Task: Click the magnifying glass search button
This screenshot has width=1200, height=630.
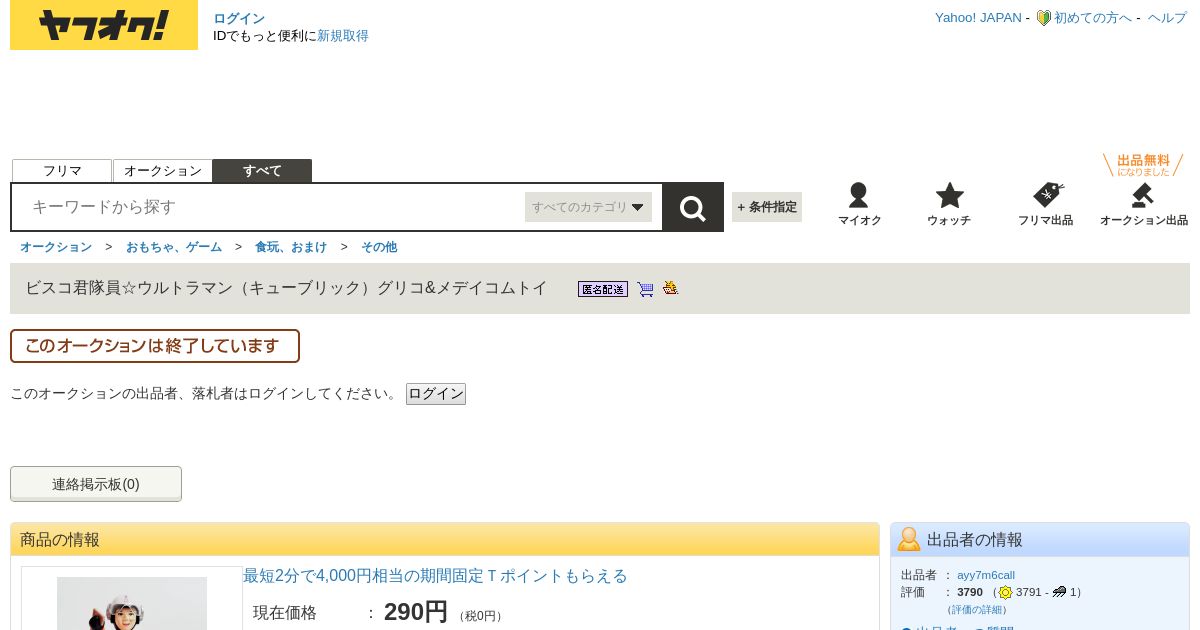Action: click(693, 207)
